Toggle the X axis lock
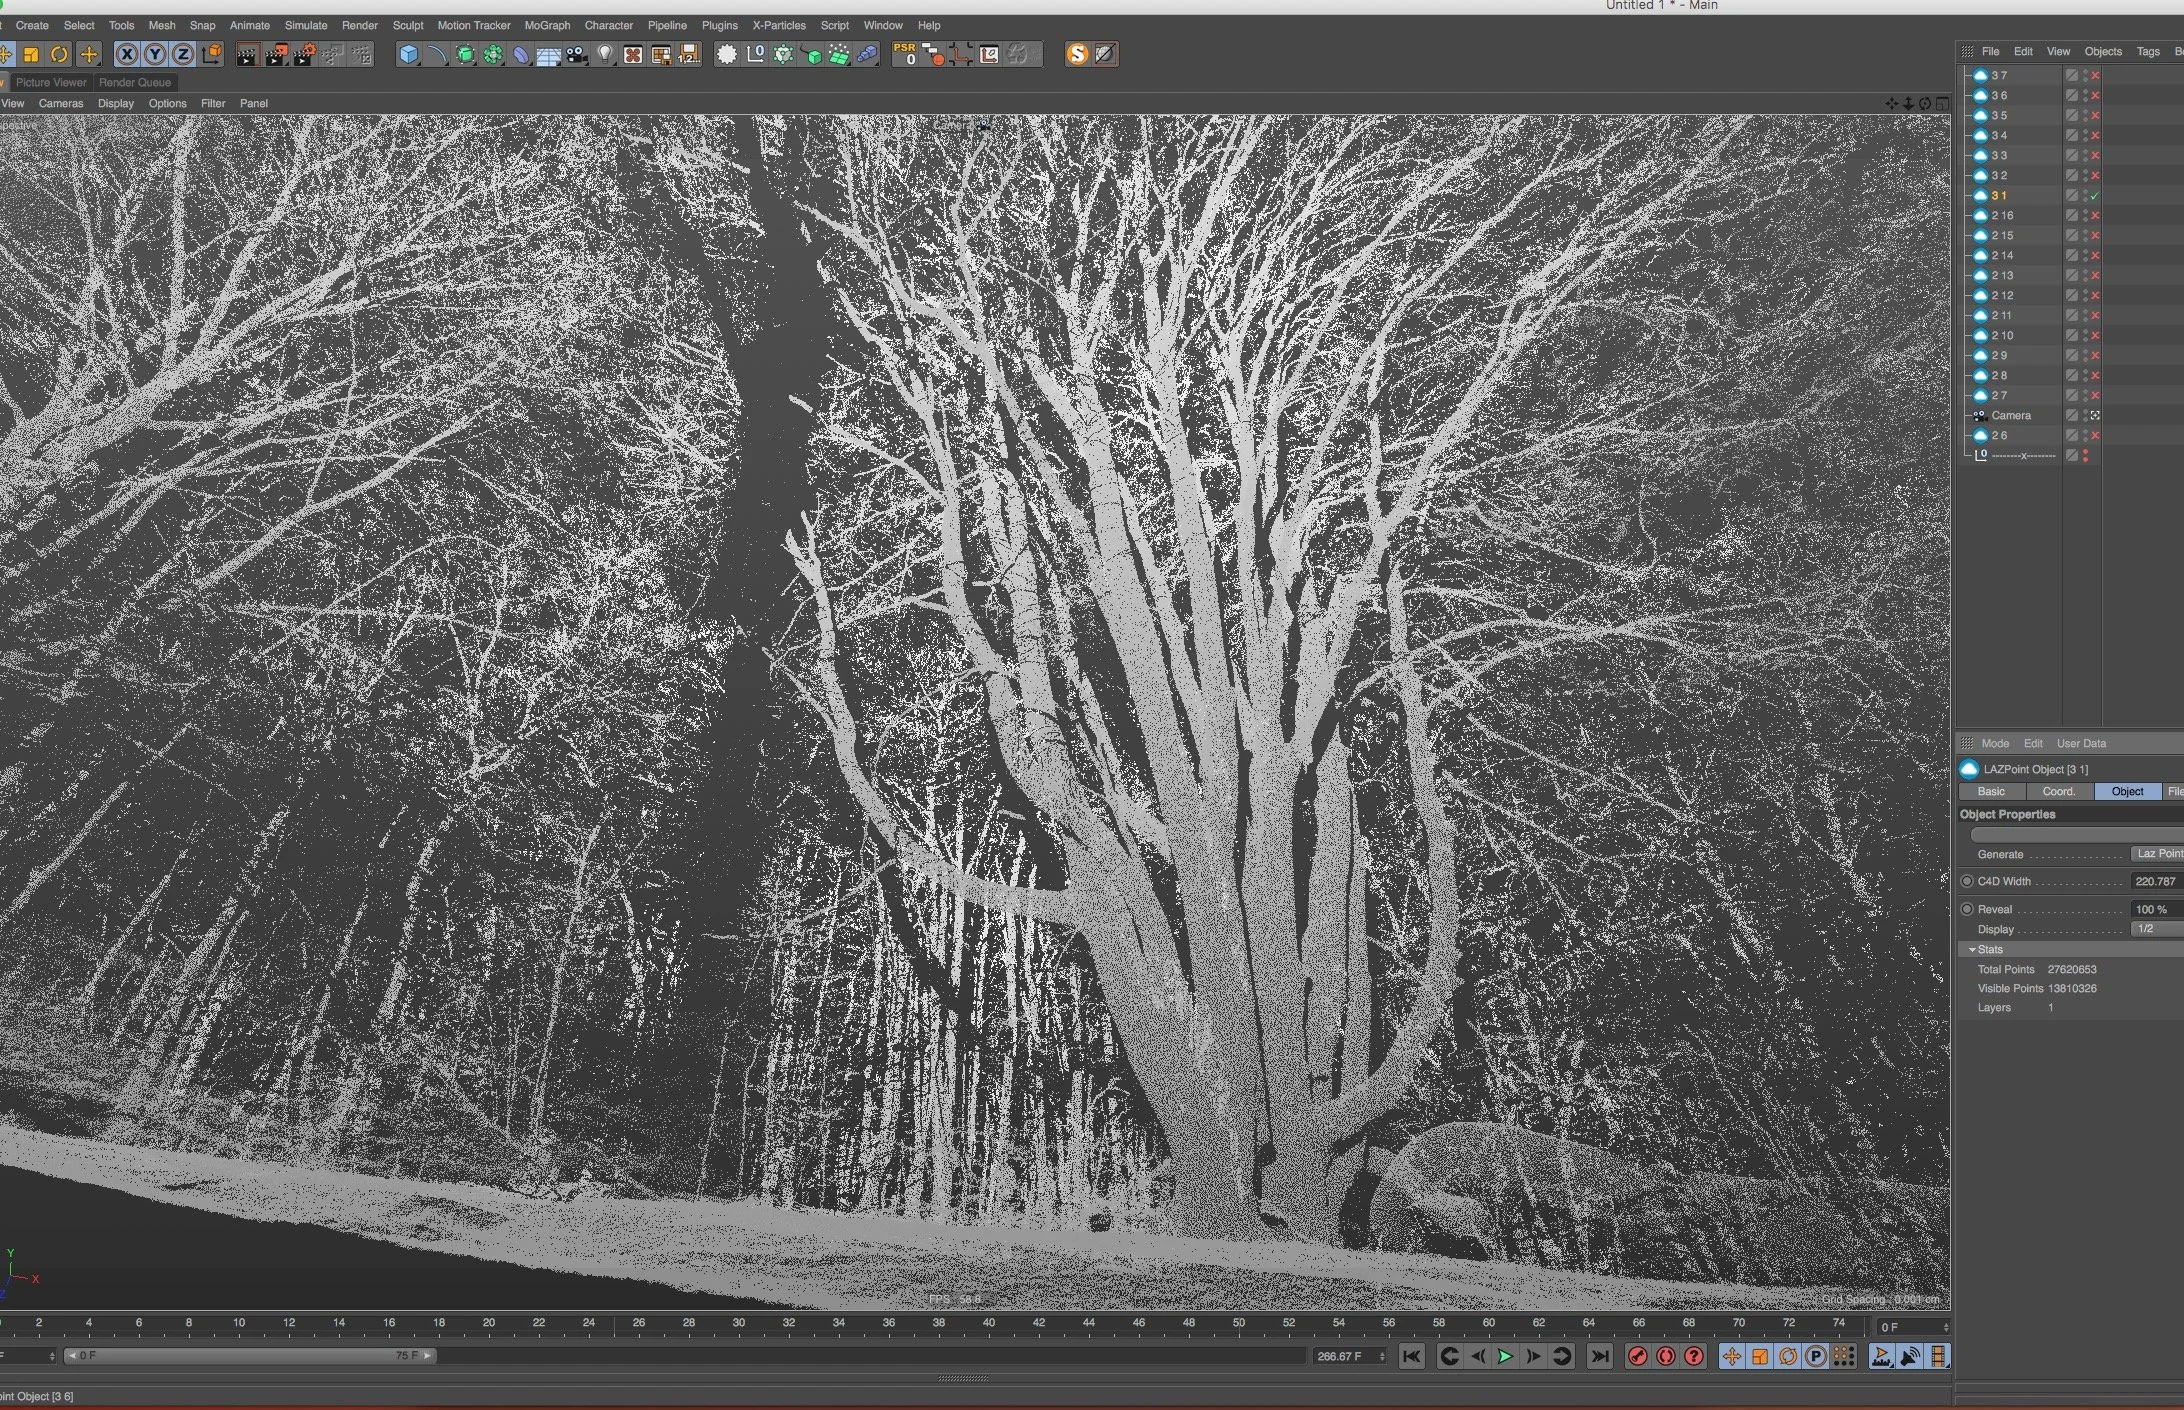Image resolution: width=2184 pixels, height=1410 pixels. pyautogui.click(x=127, y=55)
